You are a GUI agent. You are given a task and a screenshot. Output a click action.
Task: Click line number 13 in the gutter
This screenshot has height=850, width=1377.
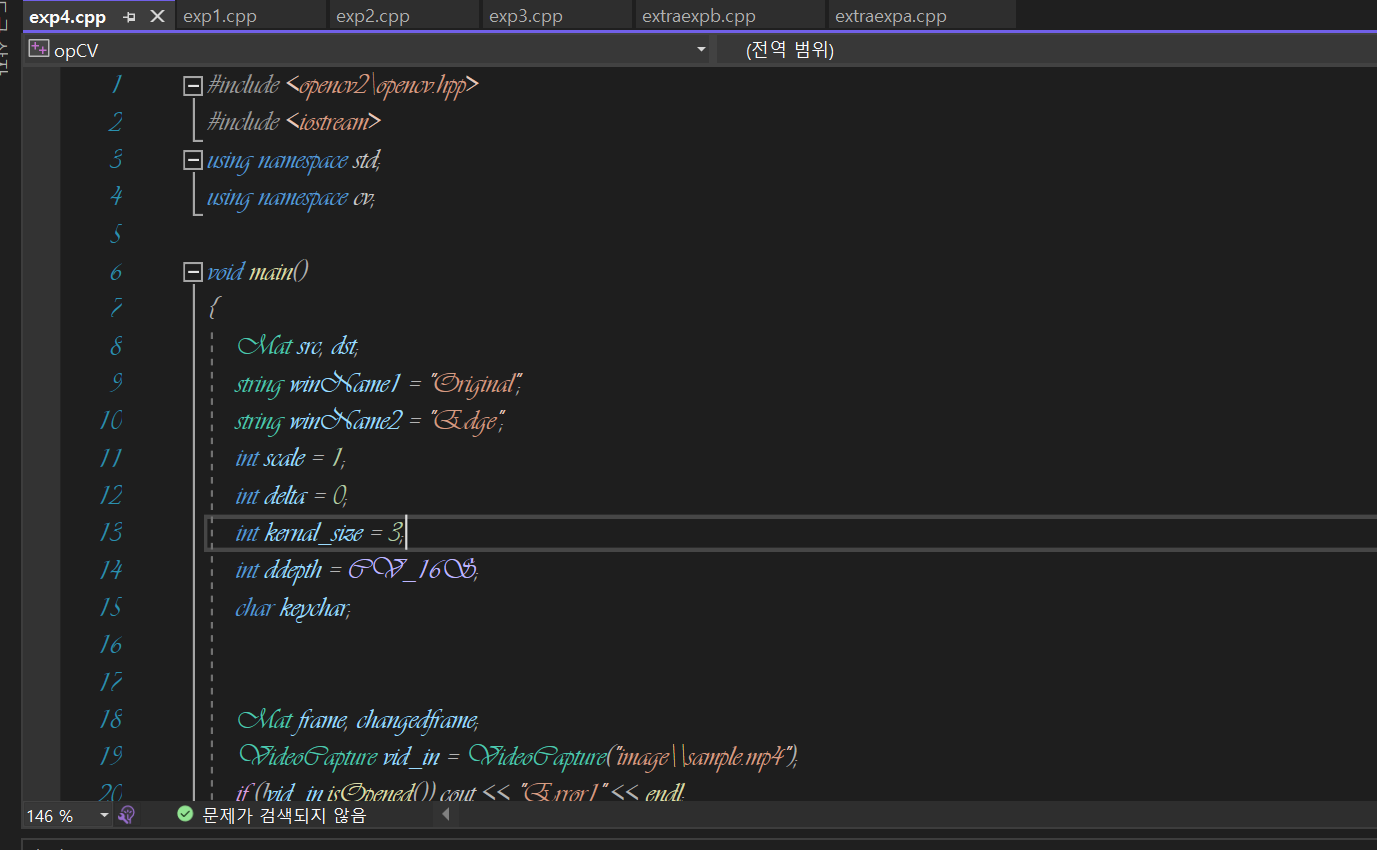110,533
